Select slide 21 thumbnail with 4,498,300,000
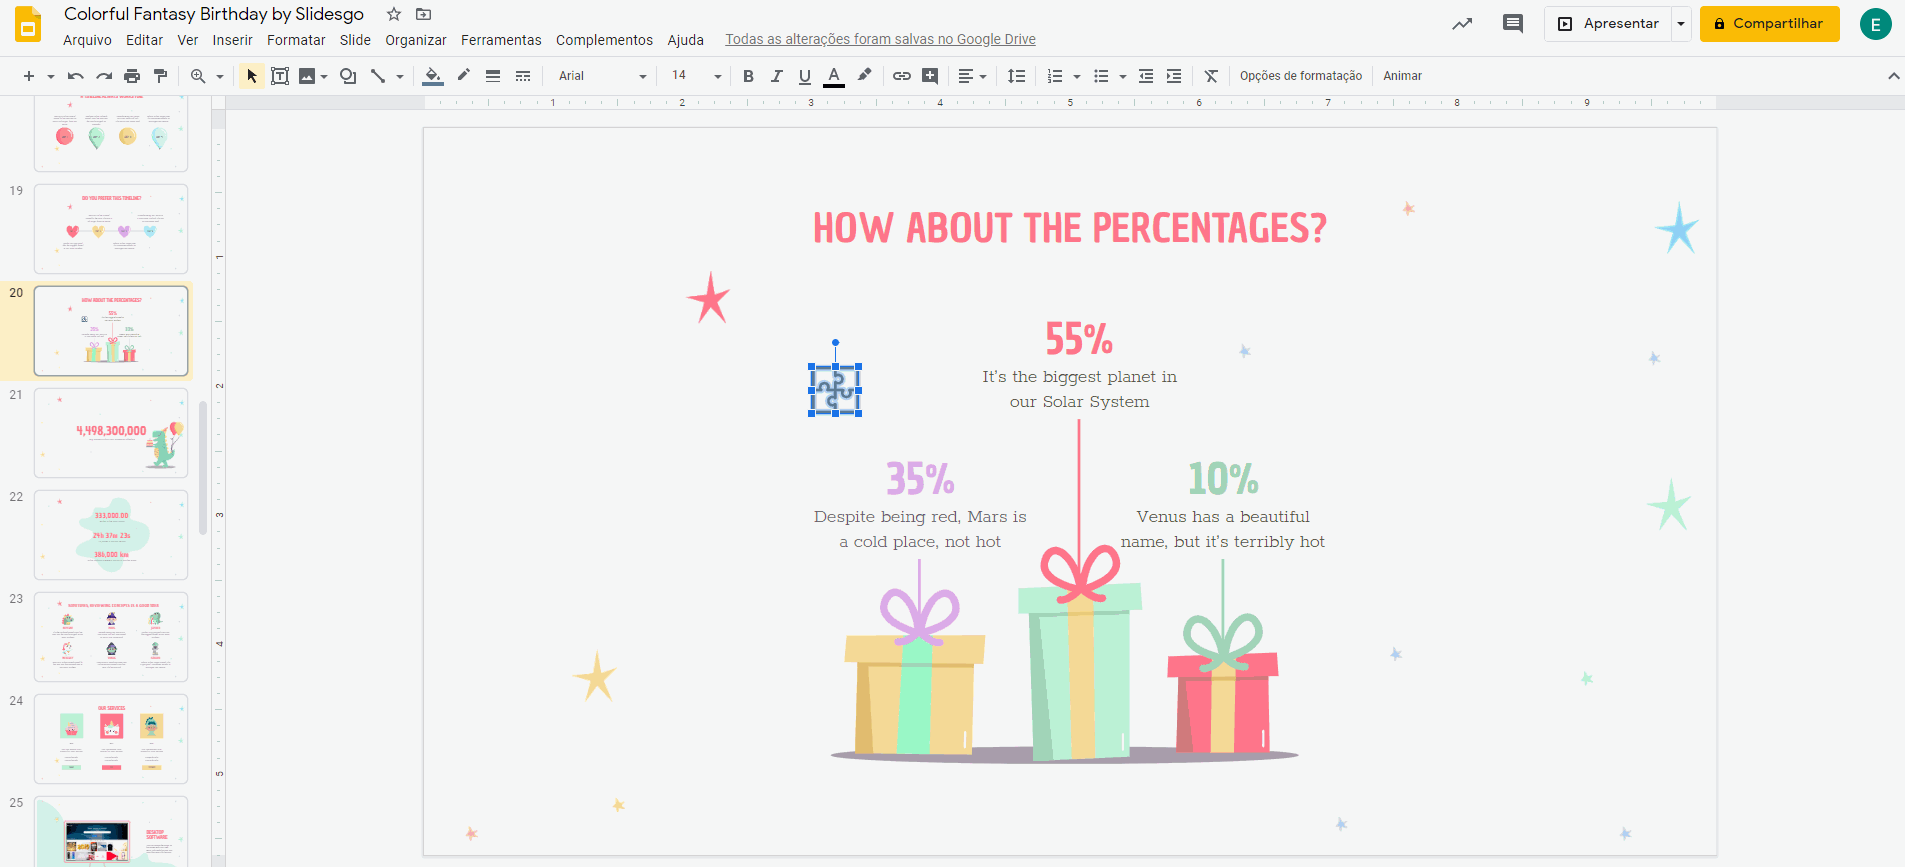1905x867 pixels. tap(111, 433)
